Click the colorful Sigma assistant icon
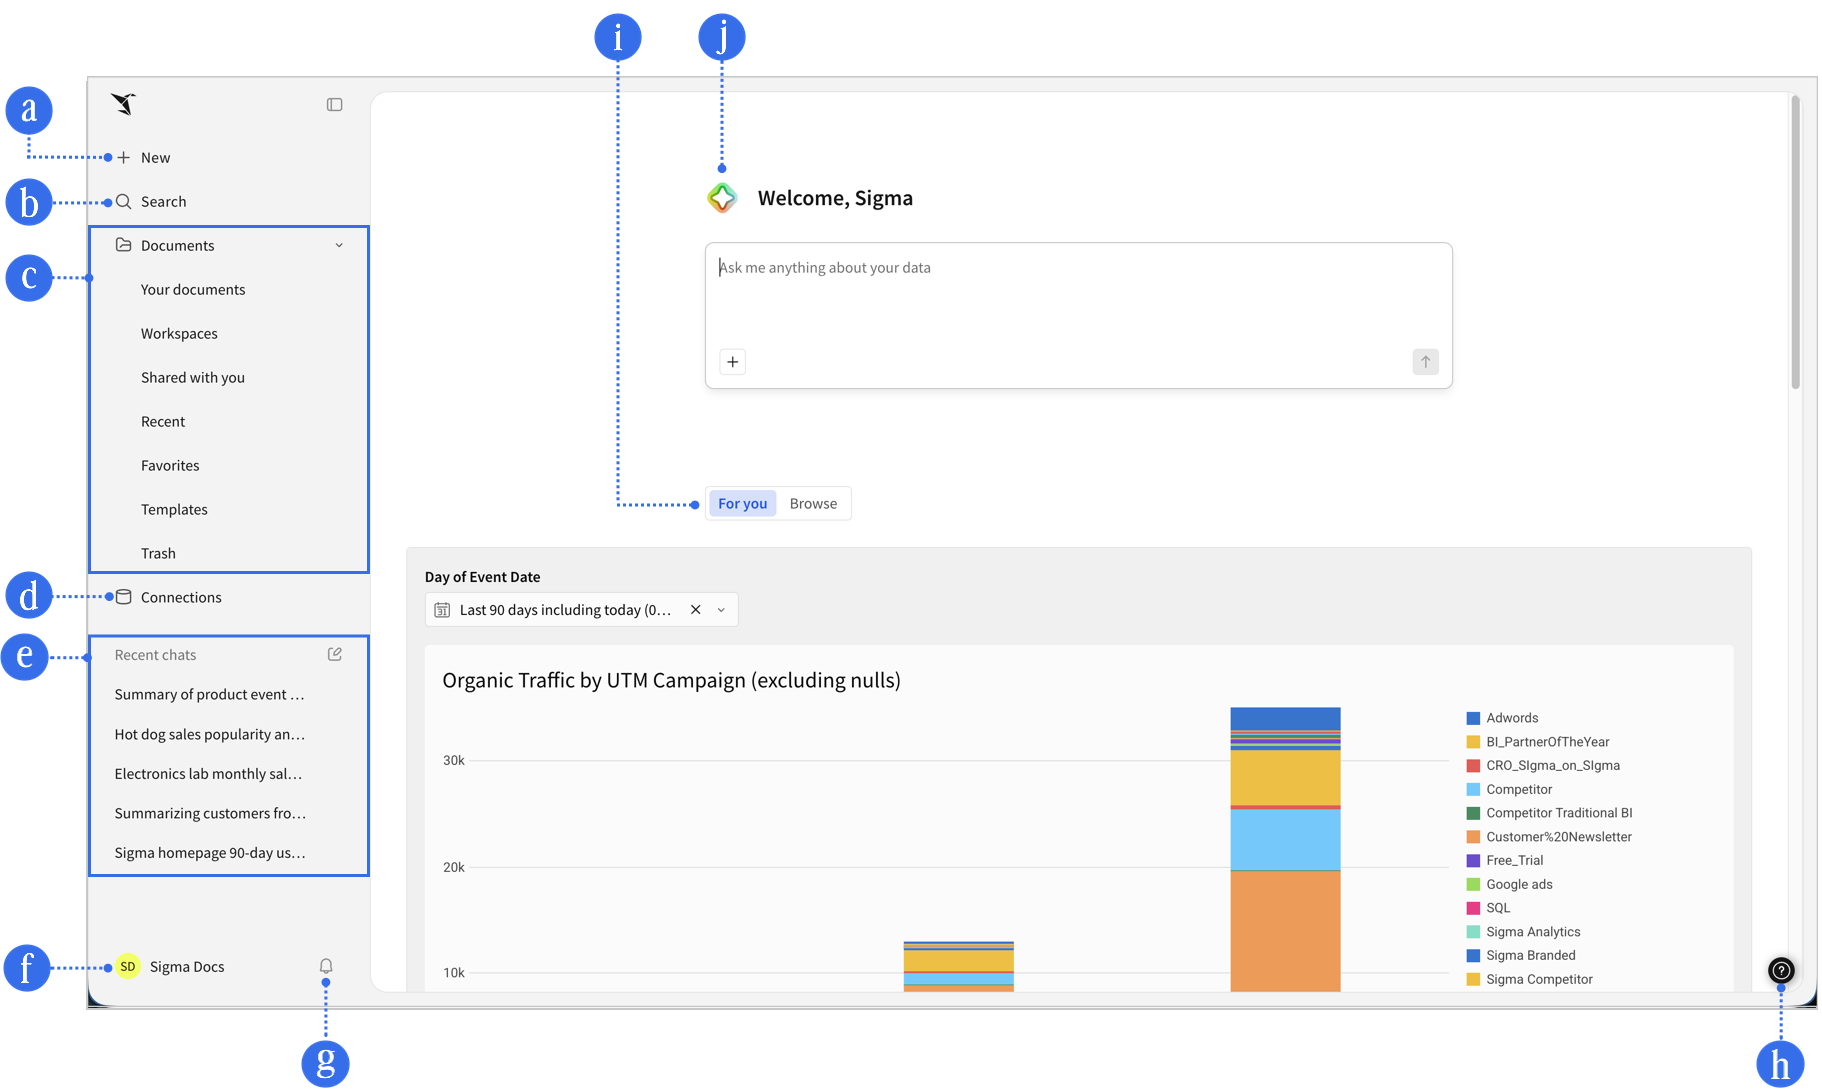This screenshot has height=1091, width=1822. click(x=722, y=198)
